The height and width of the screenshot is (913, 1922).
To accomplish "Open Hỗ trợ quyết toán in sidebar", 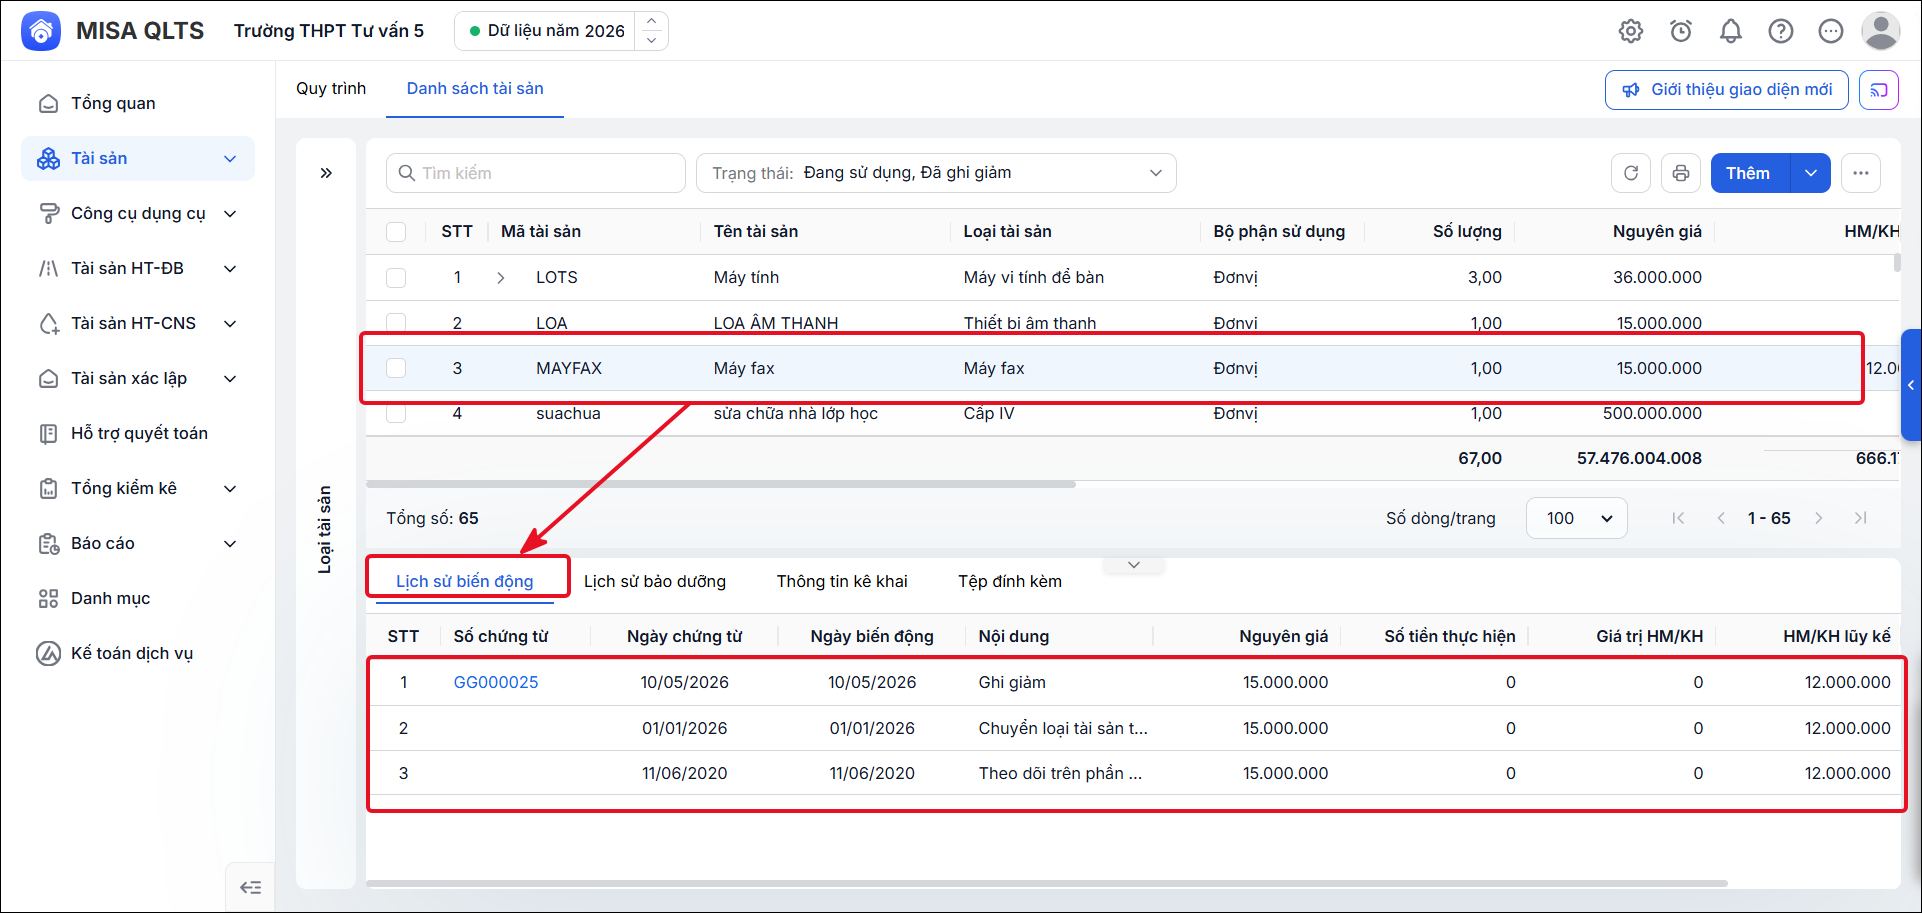I will [138, 433].
